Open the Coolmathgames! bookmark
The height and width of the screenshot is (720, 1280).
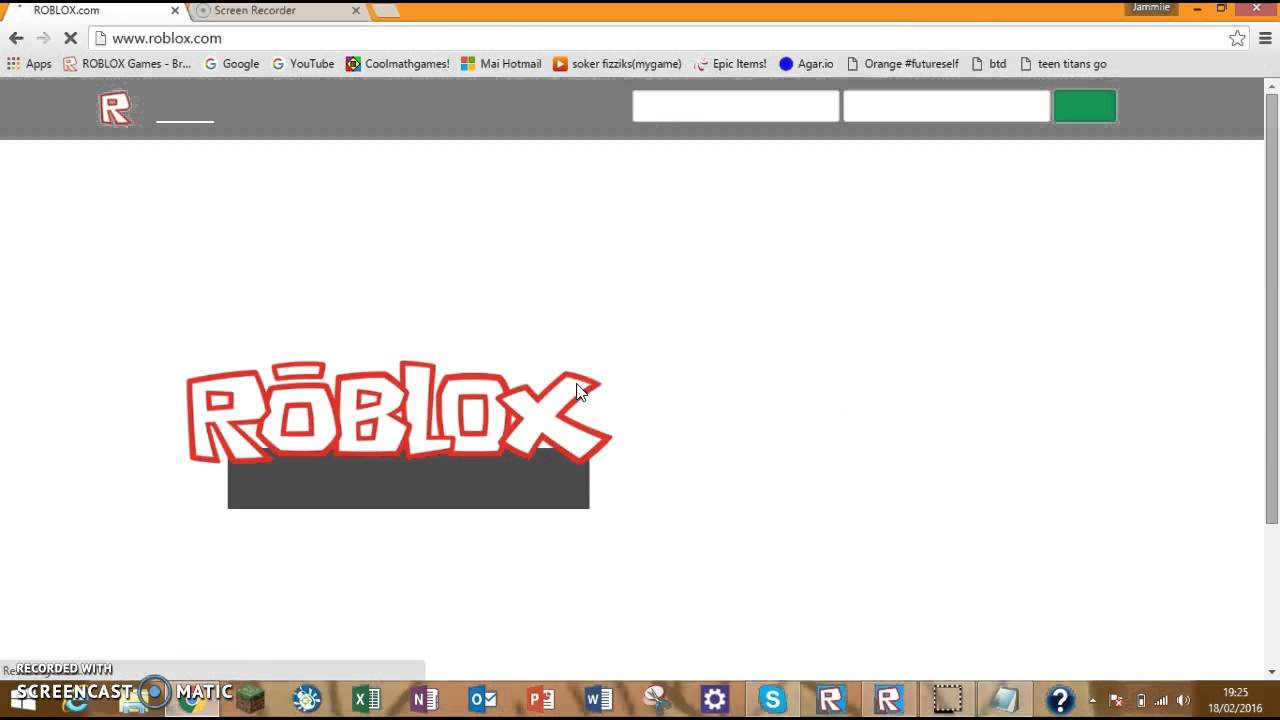coord(398,63)
